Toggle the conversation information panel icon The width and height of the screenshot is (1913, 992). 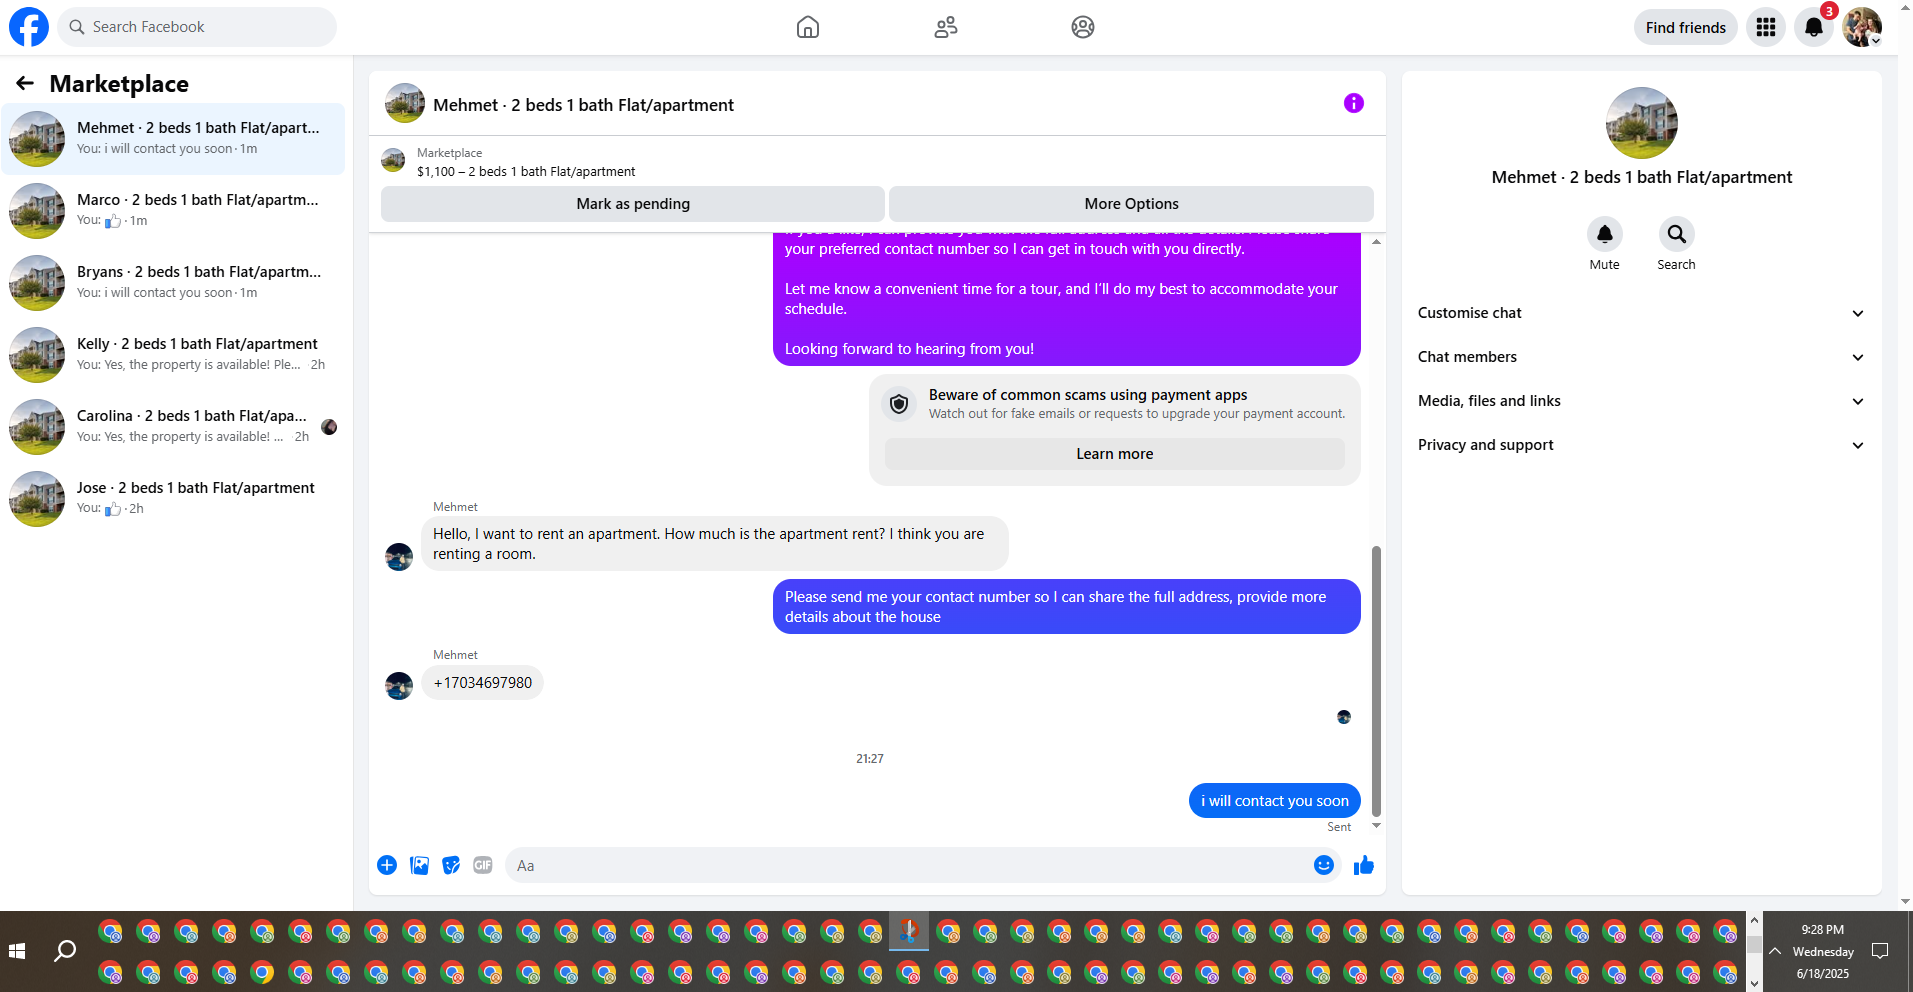tap(1353, 103)
